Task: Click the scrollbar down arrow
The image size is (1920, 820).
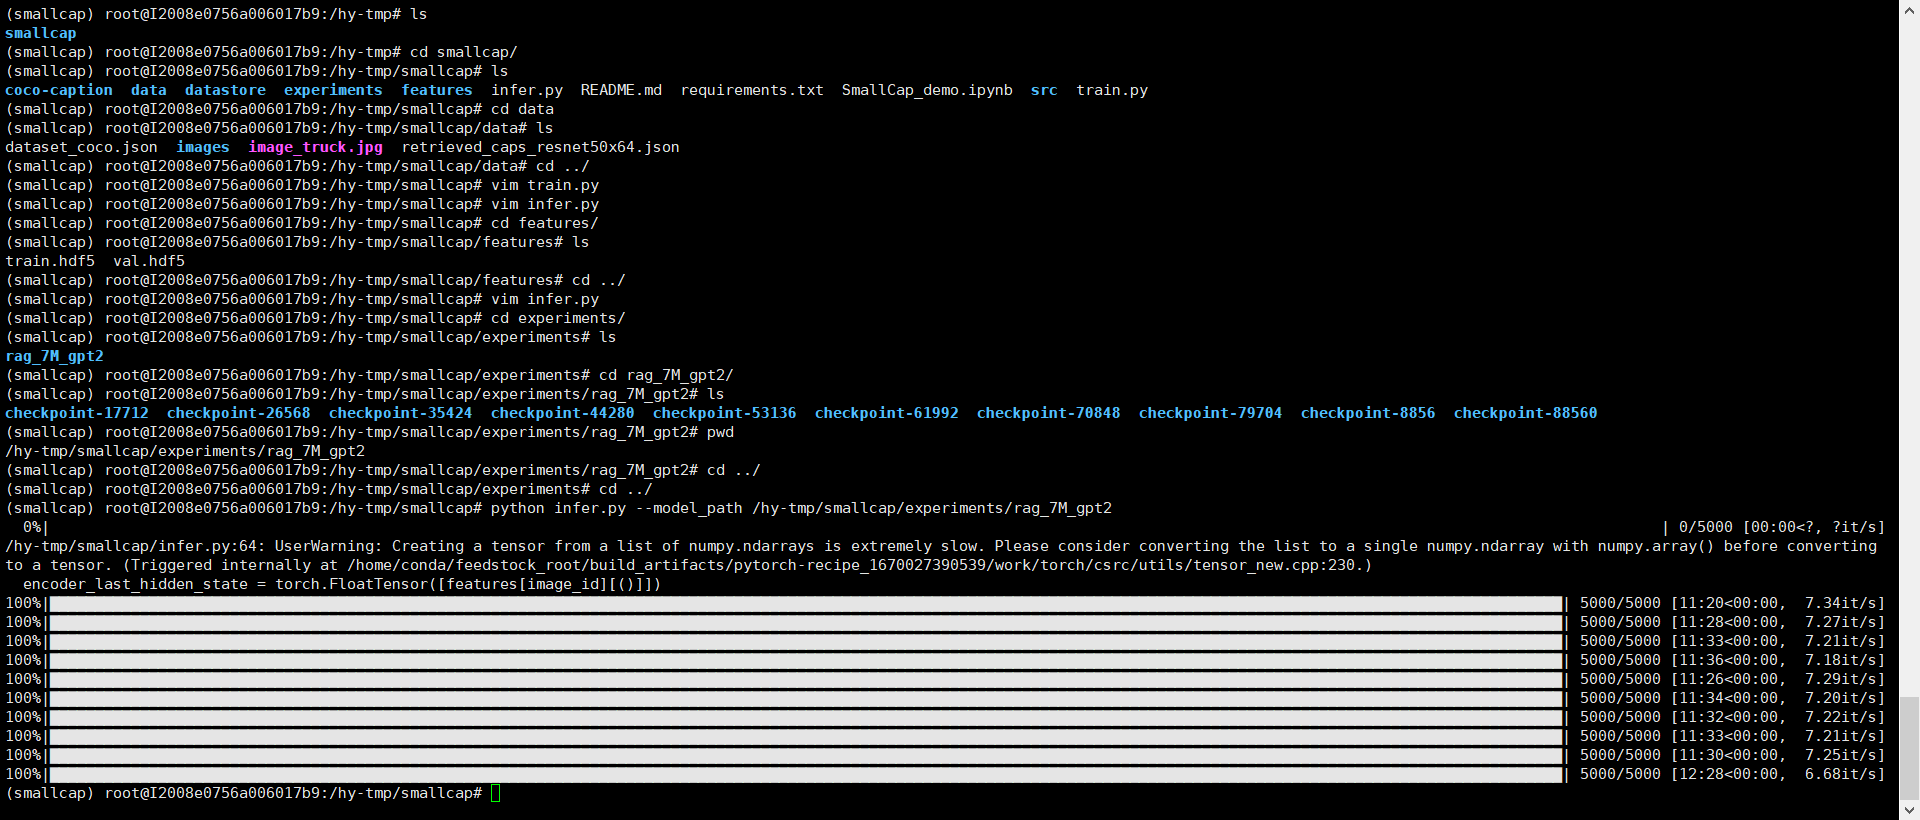Action: [1909, 810]
